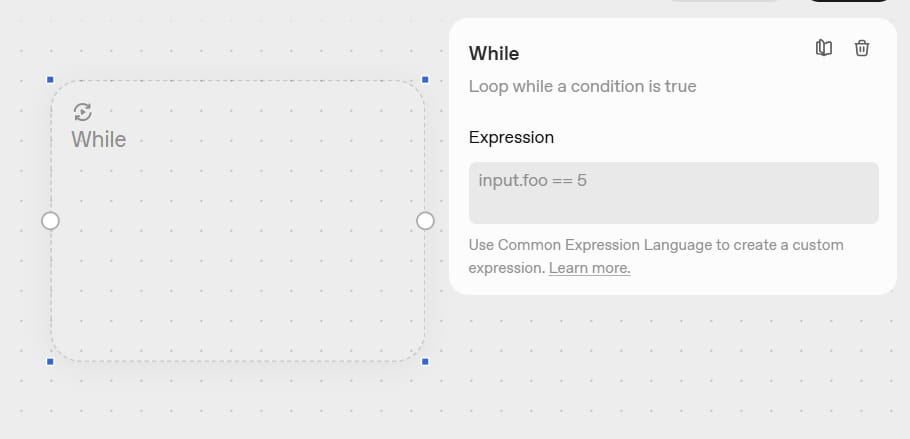Viewport: 910px width, 439px height.
Task: Click the empty interior of the While node
Action: pyautogui.click(x=238, y=250)
